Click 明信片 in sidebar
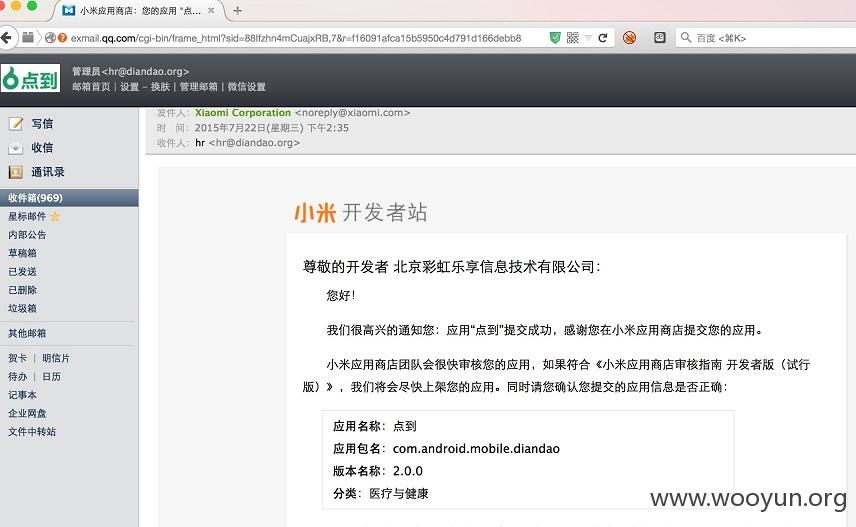856x527 pixels. (x=56, y=358)
